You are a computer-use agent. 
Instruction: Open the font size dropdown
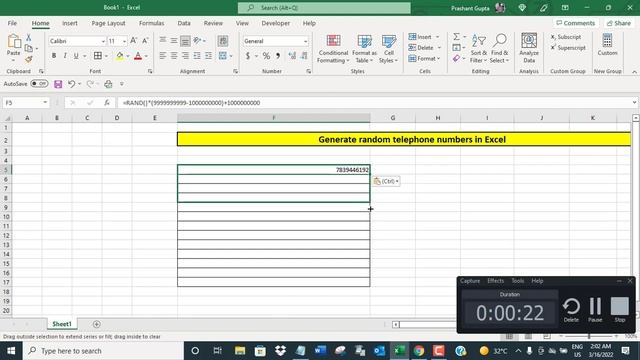(x=124, y=41)
